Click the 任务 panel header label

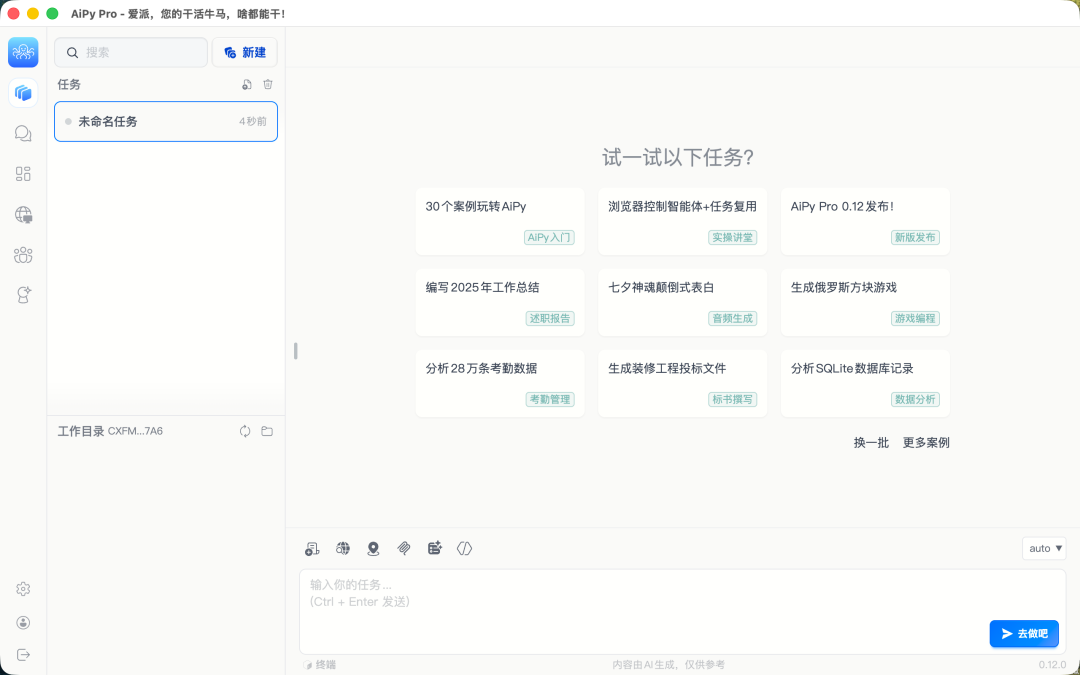tap(69, 84)
